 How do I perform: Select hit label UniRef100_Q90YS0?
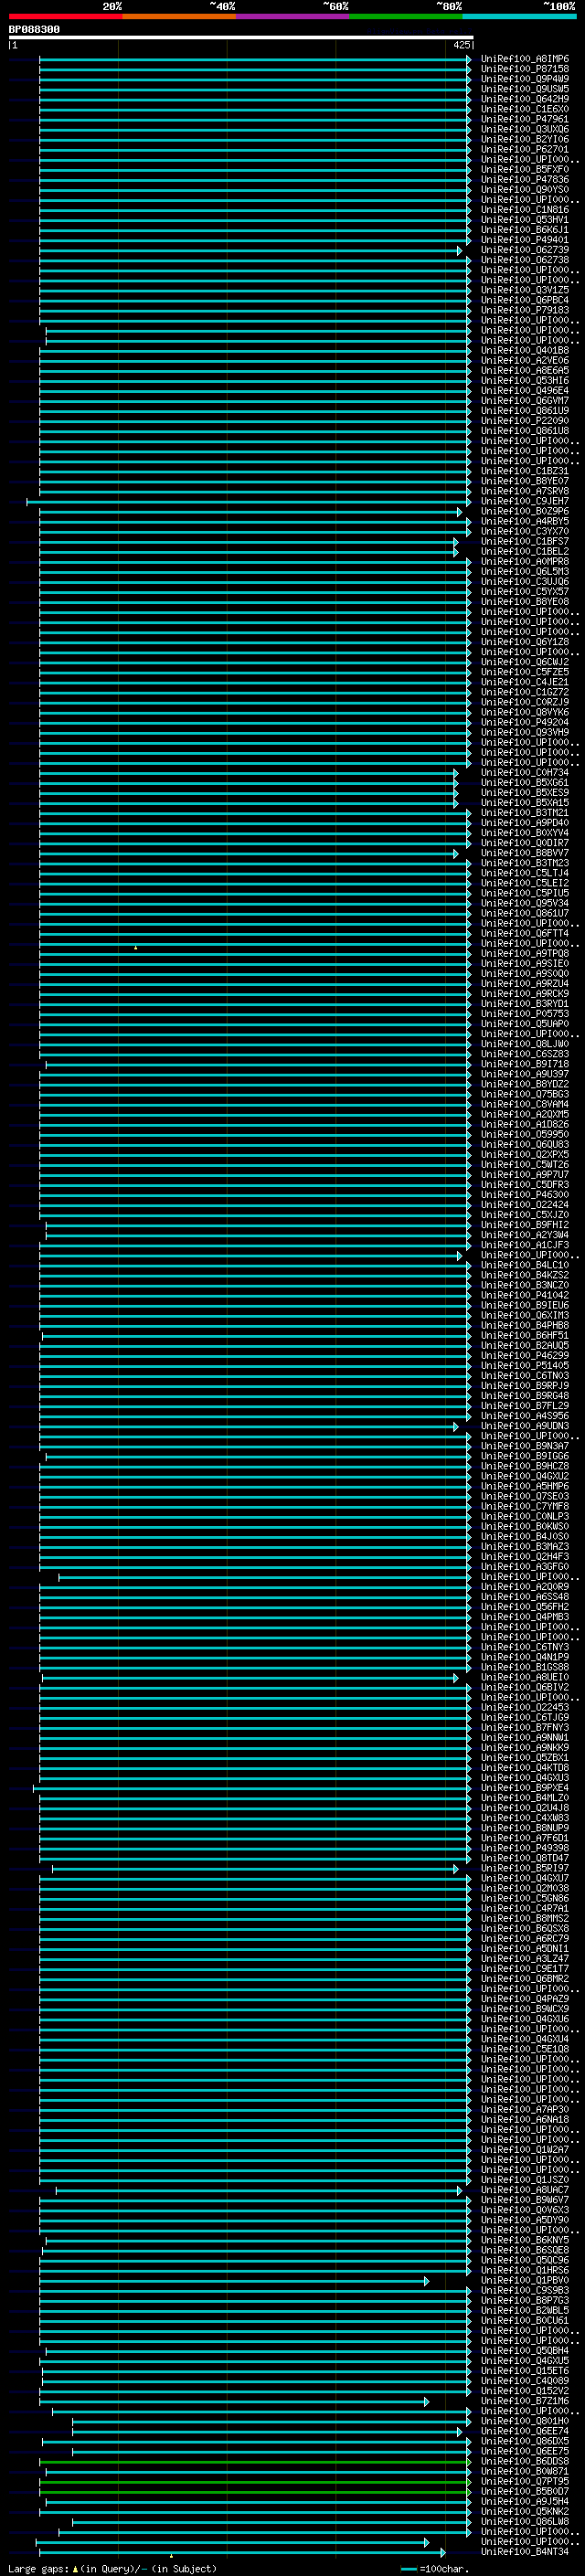[524, 190]
